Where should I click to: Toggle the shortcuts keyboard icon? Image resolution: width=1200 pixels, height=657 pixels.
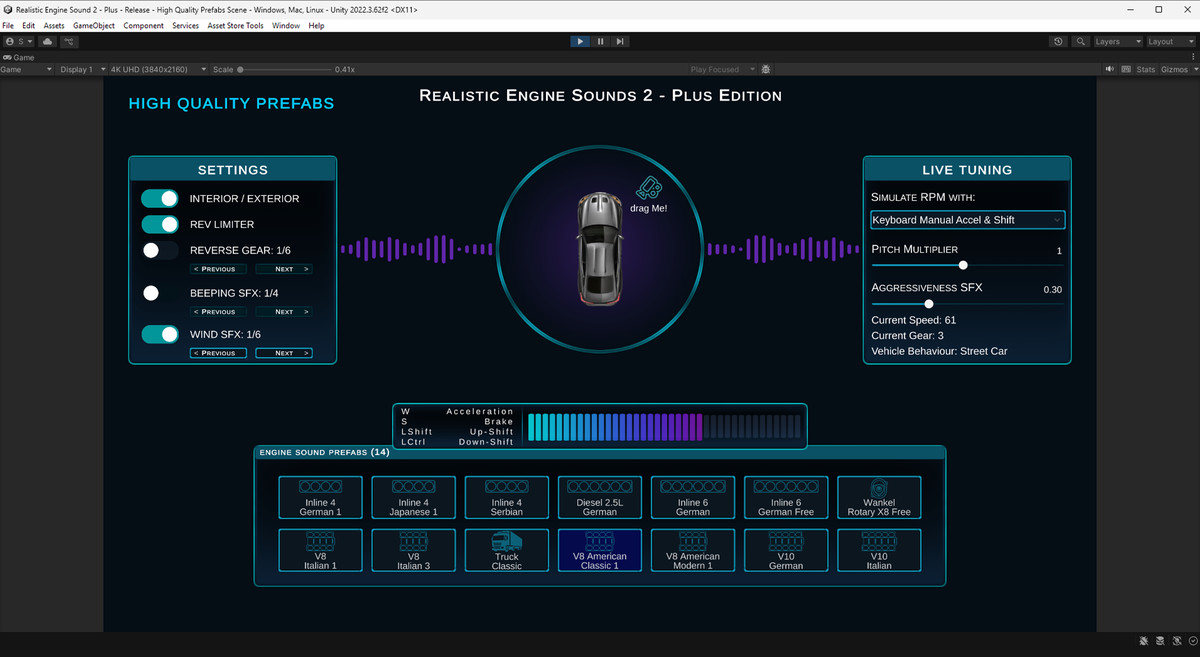point(1126,69)
